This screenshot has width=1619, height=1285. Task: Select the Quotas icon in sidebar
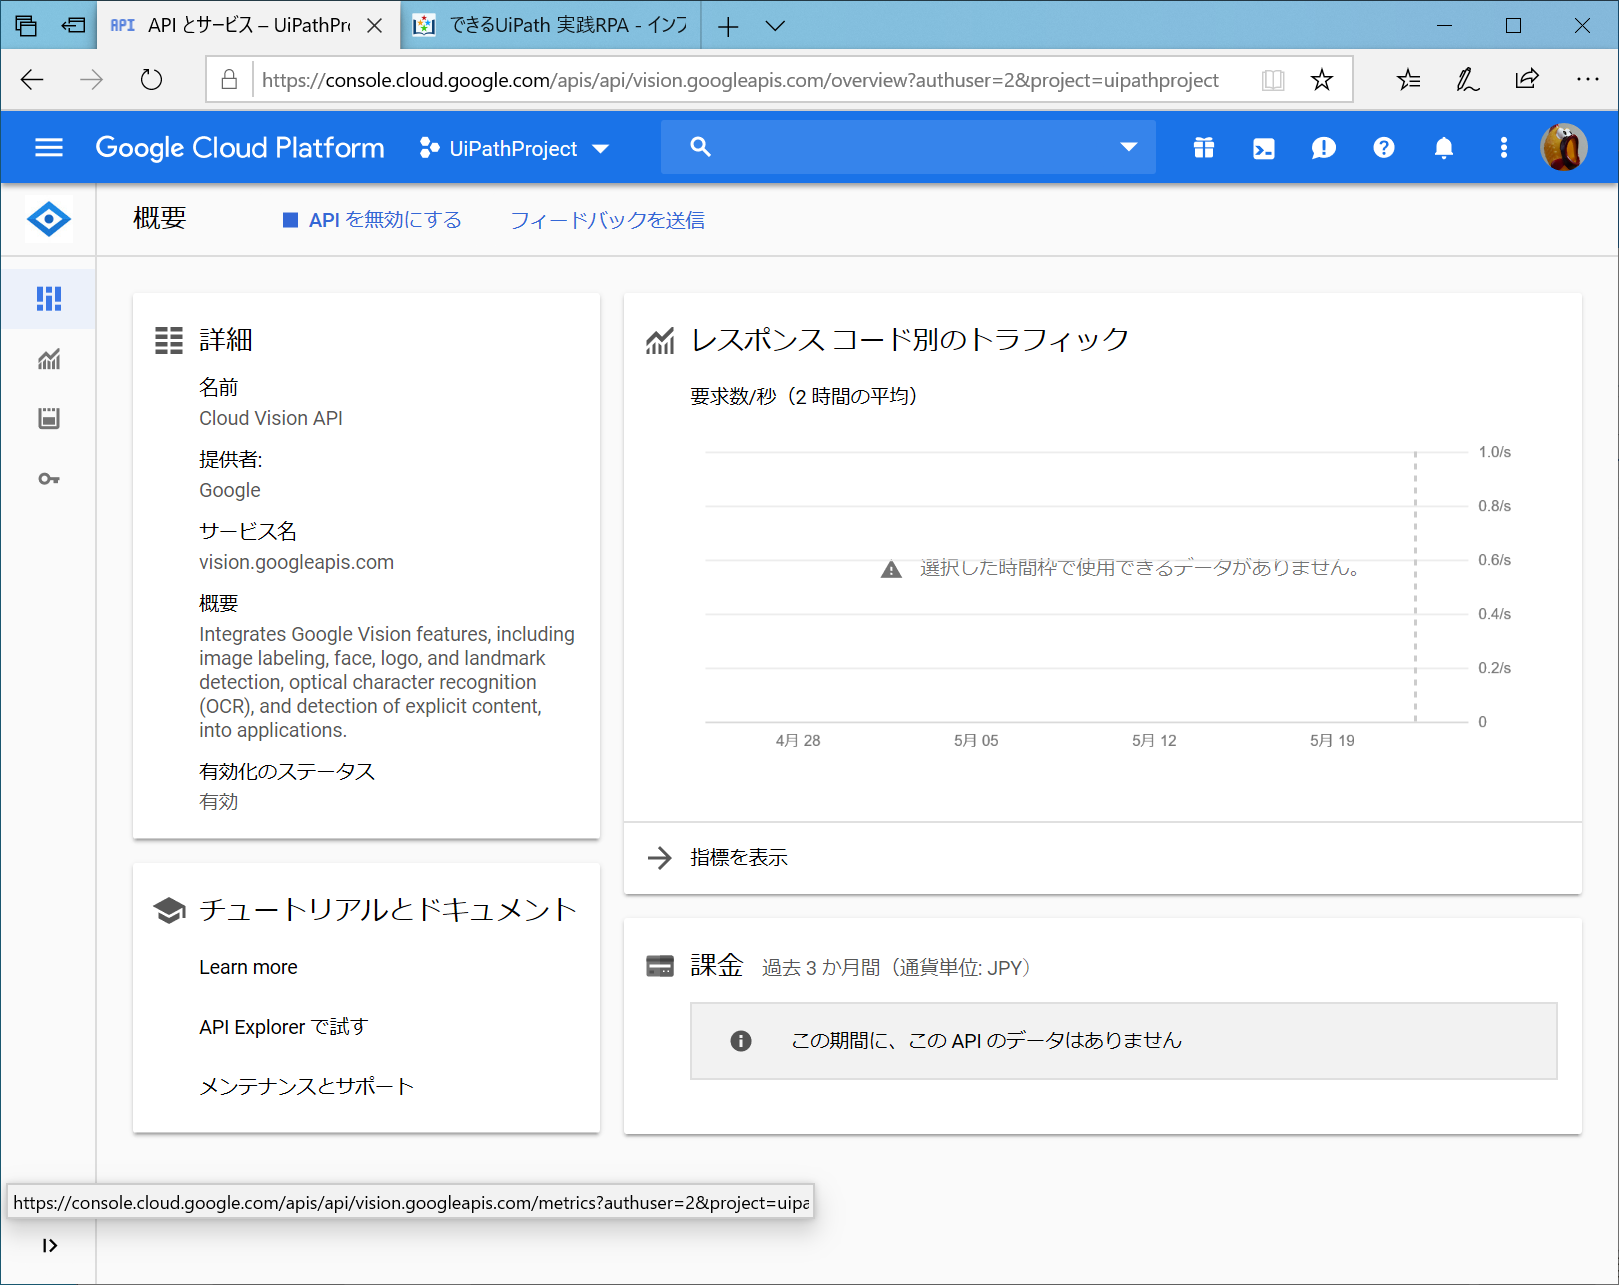(x=48, y=418)
